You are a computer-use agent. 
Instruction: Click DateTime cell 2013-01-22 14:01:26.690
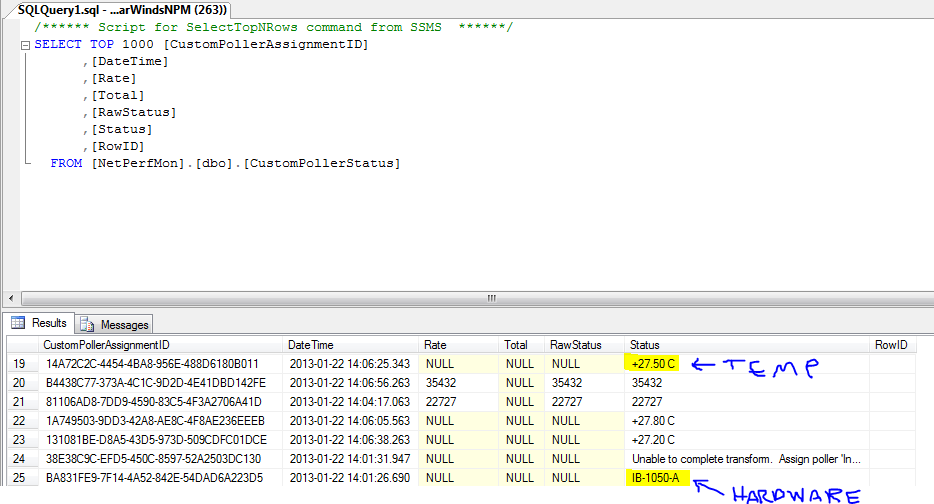click(x=350, y=478)
